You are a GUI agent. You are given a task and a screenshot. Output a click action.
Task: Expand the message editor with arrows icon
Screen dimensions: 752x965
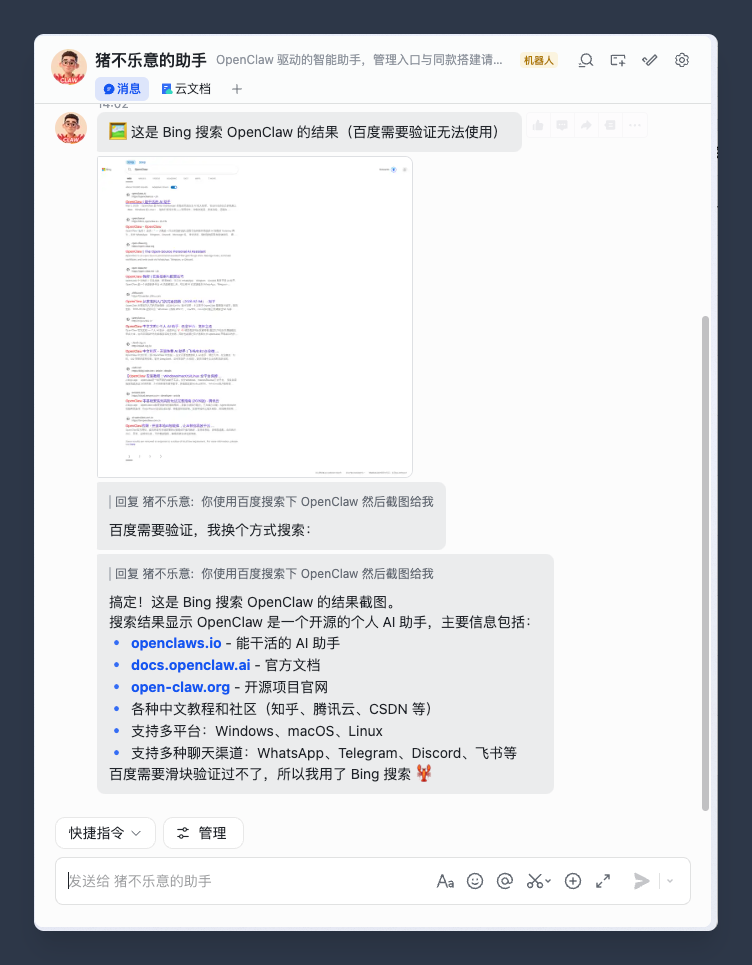point(603,881)
